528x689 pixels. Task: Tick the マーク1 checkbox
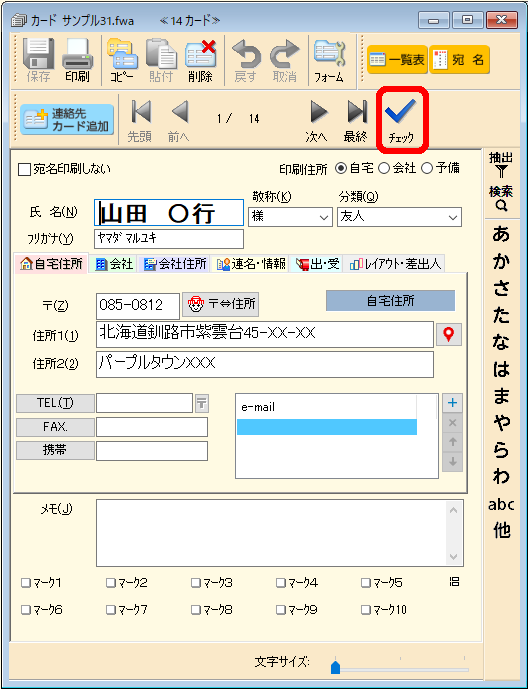point(26,583)
